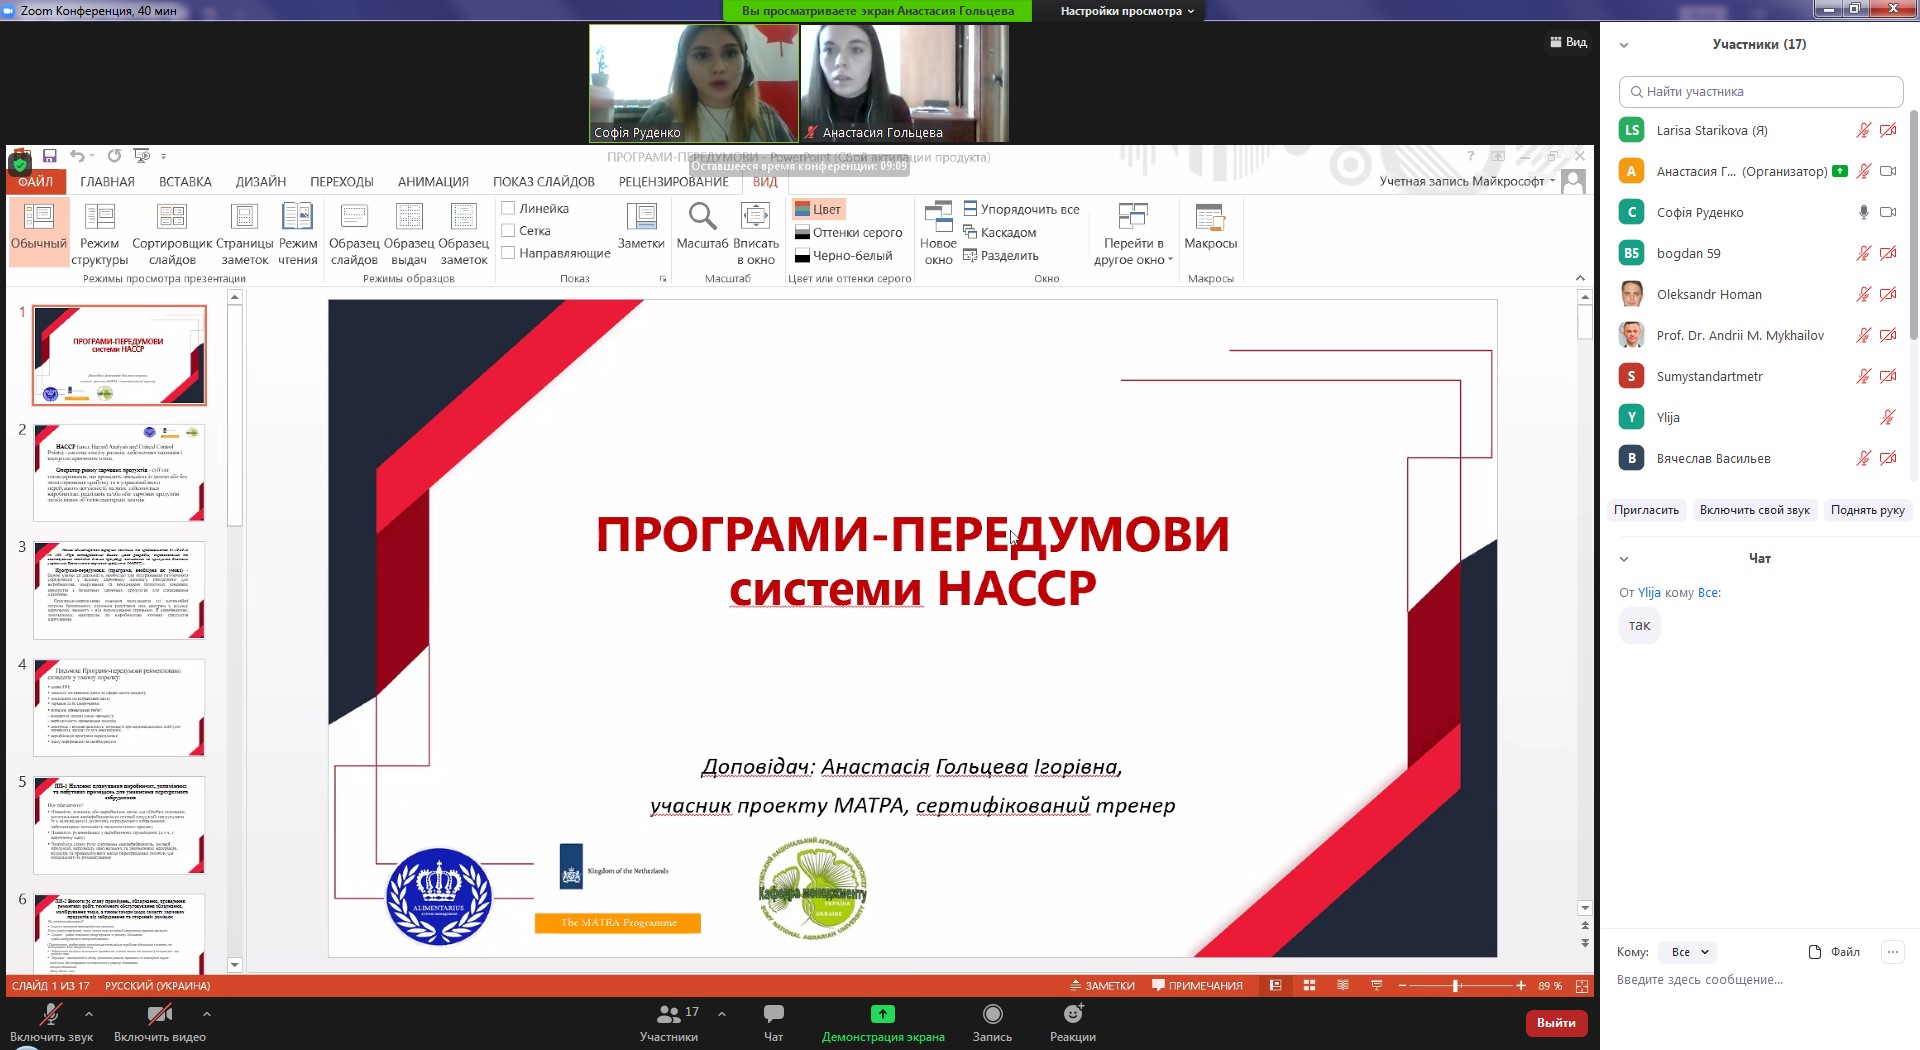Select Цвет color mode
Image resolution: width=1920 pixels, height=1050 pixels.
(818, 209)
